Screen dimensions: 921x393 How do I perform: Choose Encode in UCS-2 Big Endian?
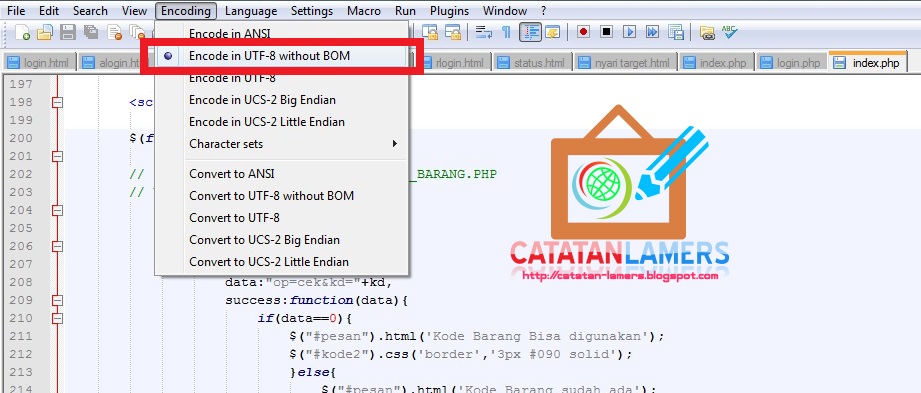[x=281, y=100]
